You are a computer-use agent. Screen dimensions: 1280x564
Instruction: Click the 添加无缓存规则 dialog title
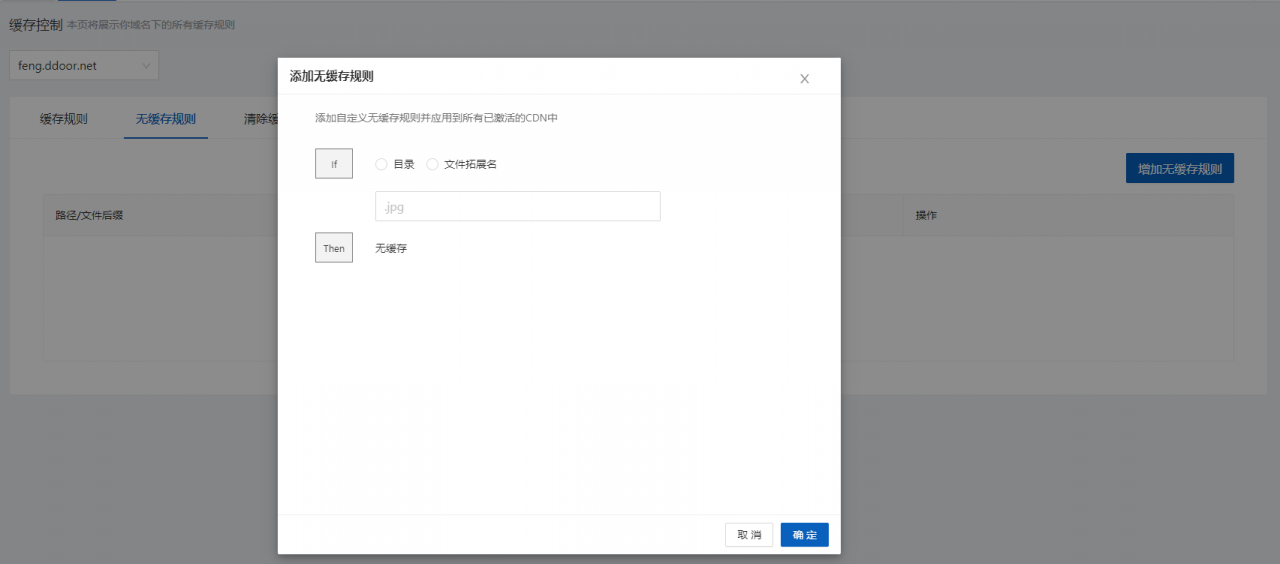click(331, 76)
